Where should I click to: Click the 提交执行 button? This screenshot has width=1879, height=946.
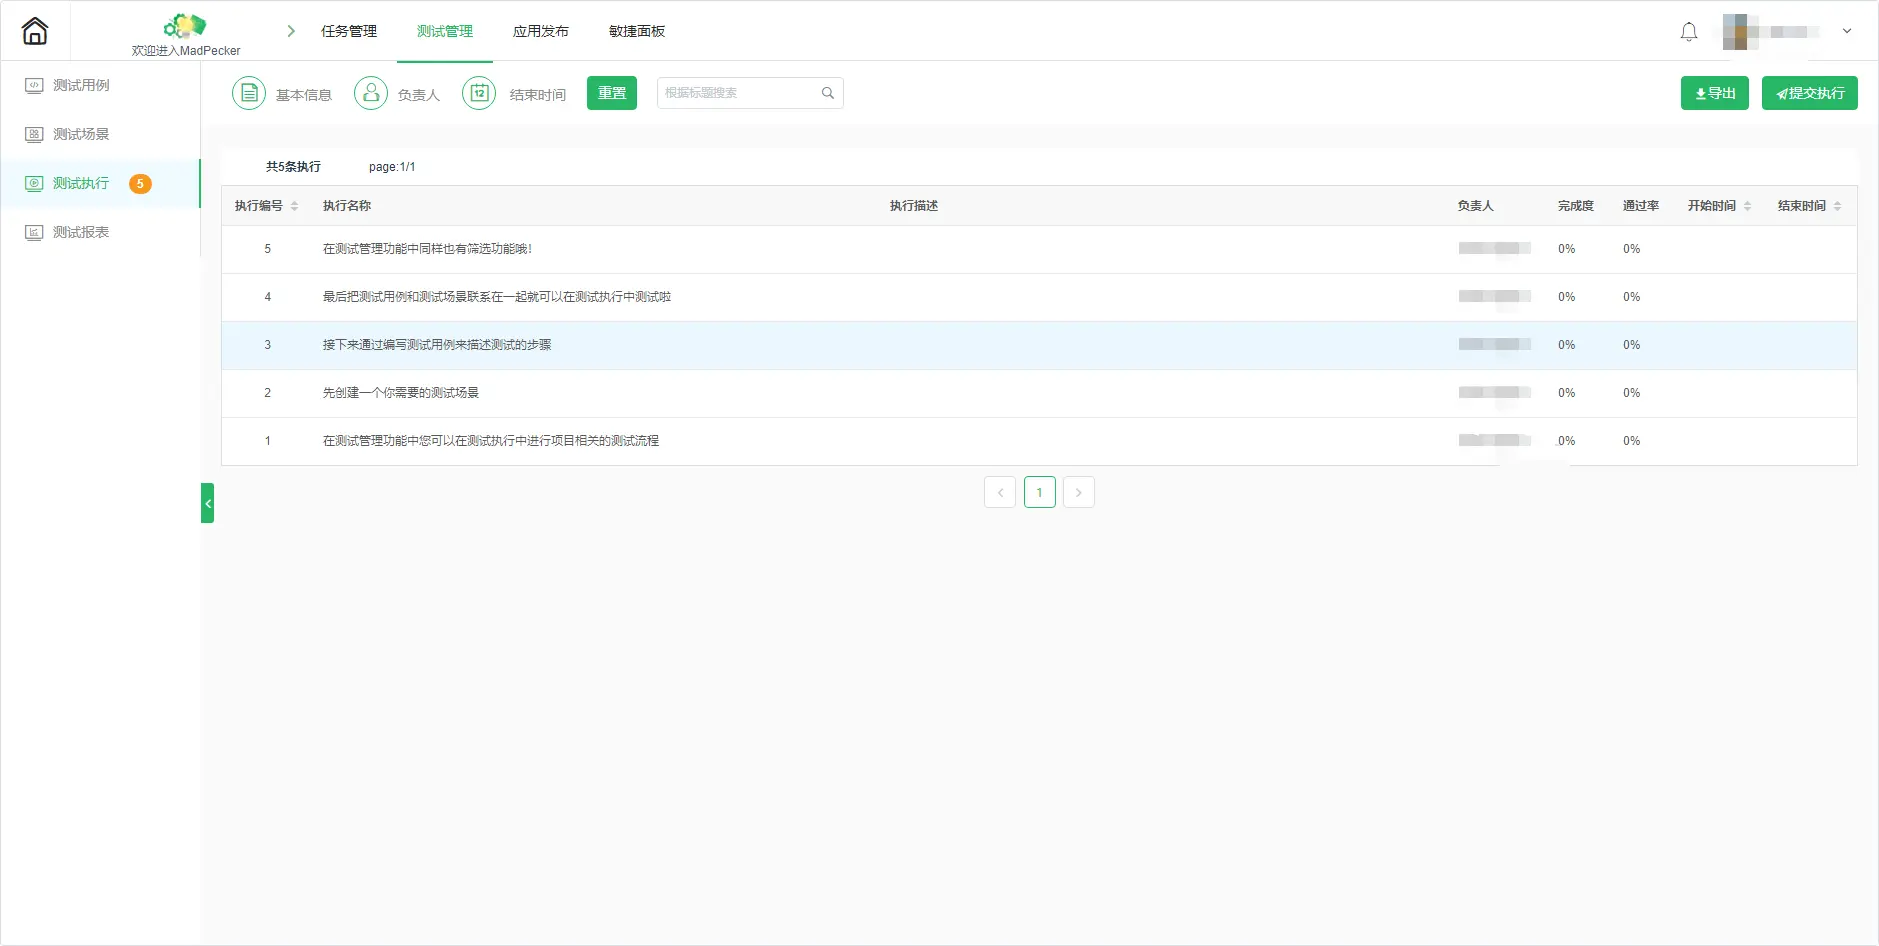click(x=1810, y=93)
